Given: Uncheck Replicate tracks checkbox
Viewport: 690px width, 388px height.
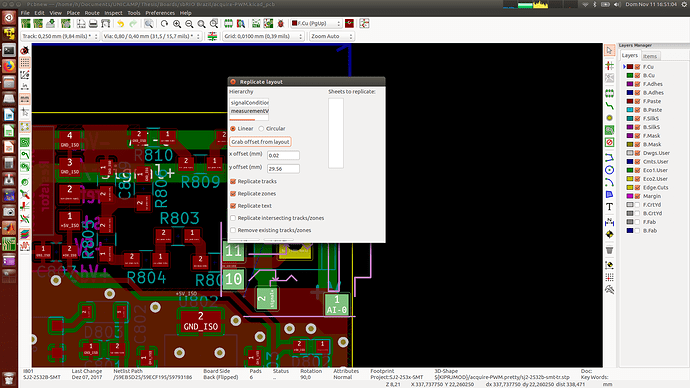Looking at the screenshot, I should [x=233, y=181].
